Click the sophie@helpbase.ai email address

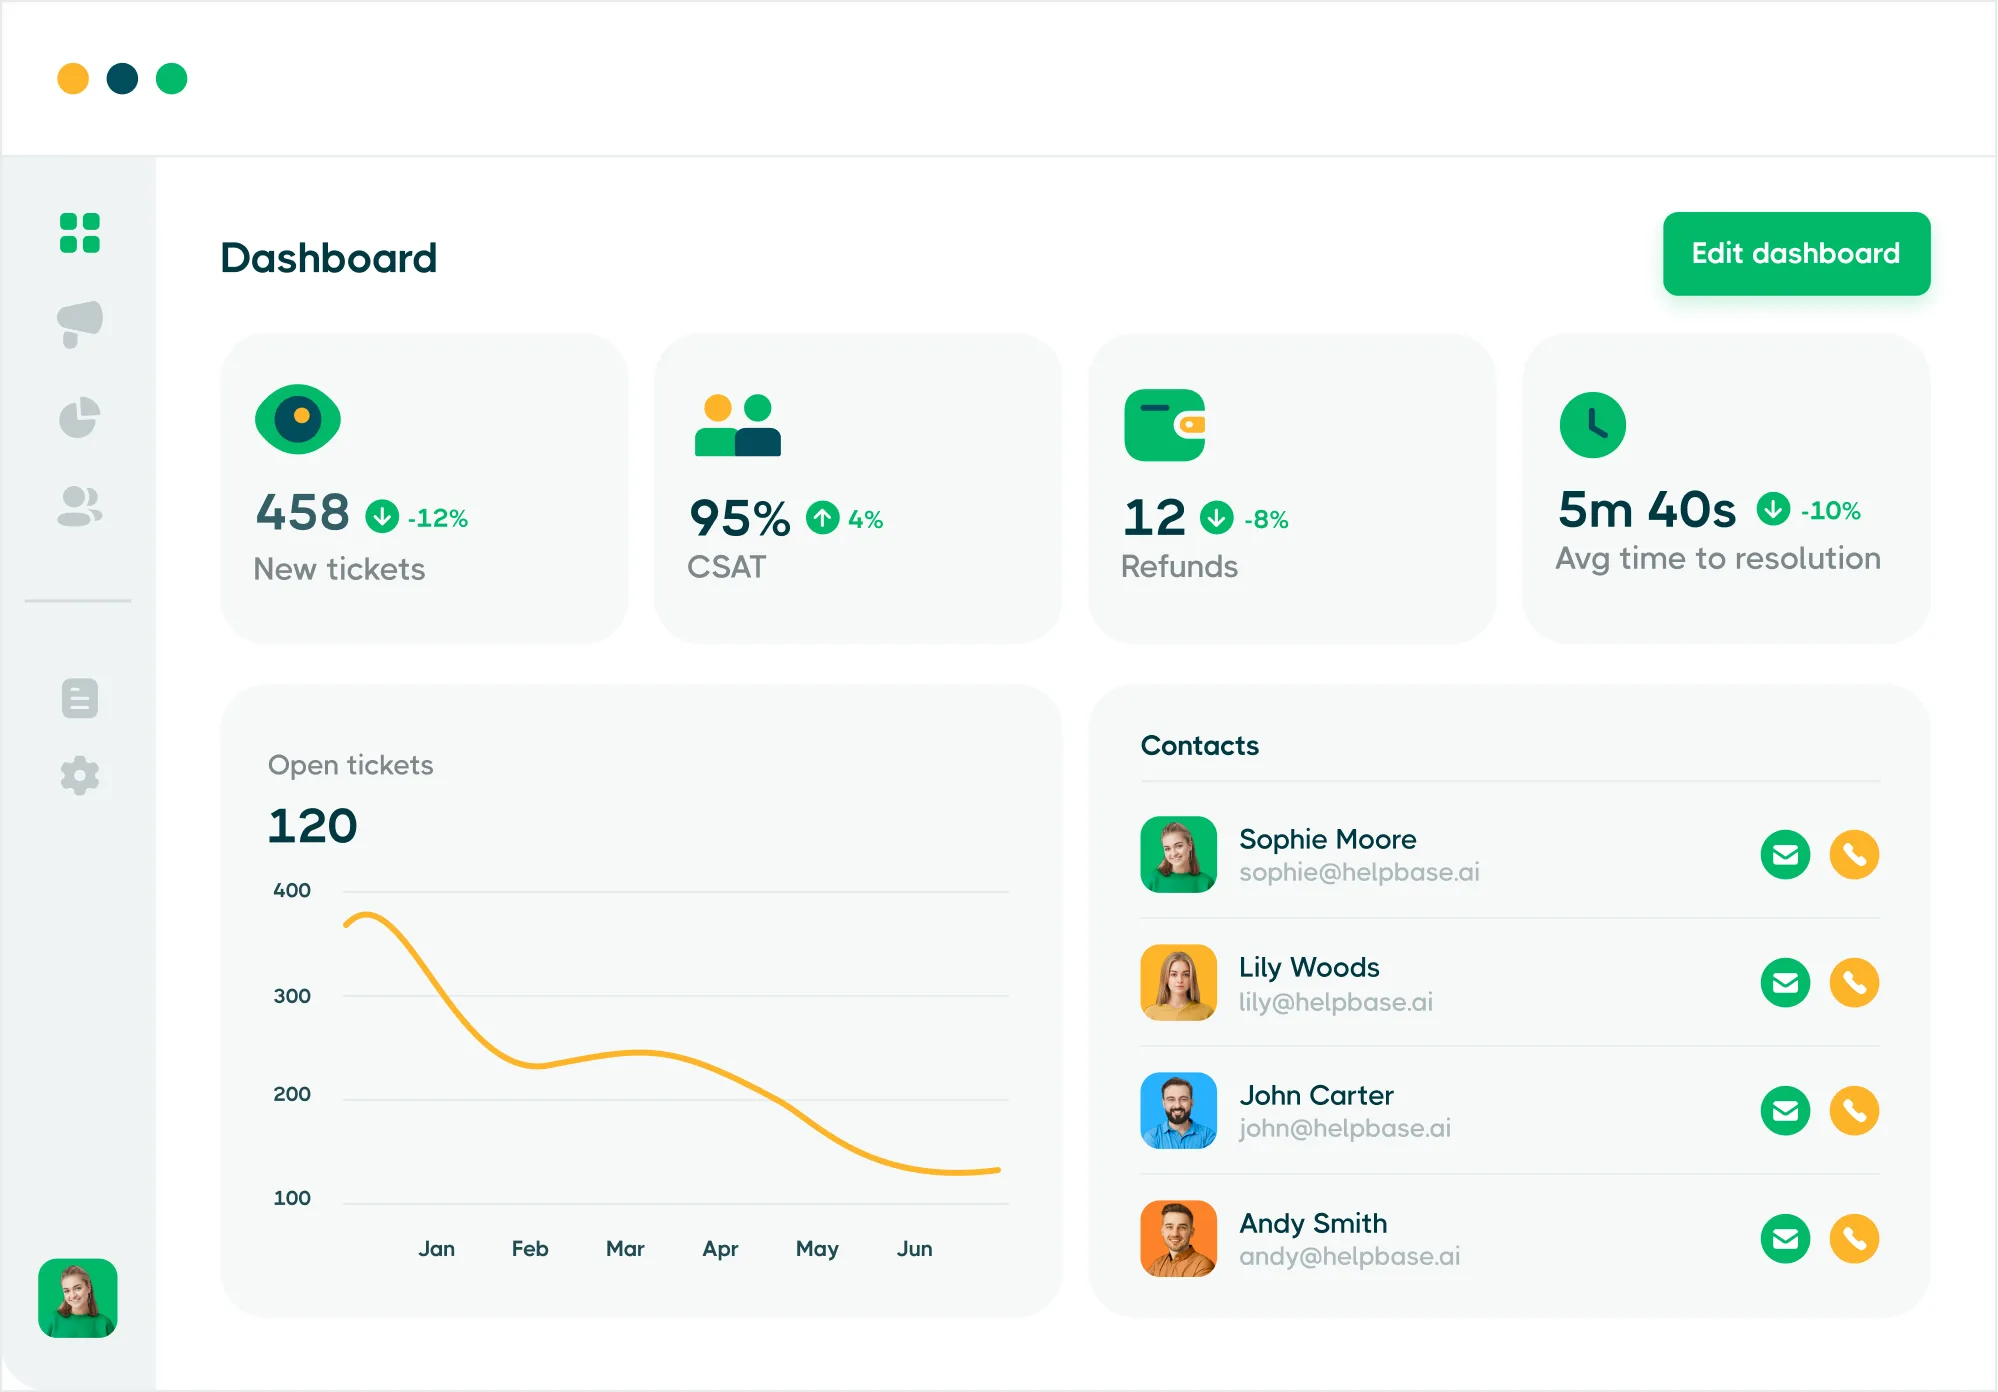[x=1359, y=873]
